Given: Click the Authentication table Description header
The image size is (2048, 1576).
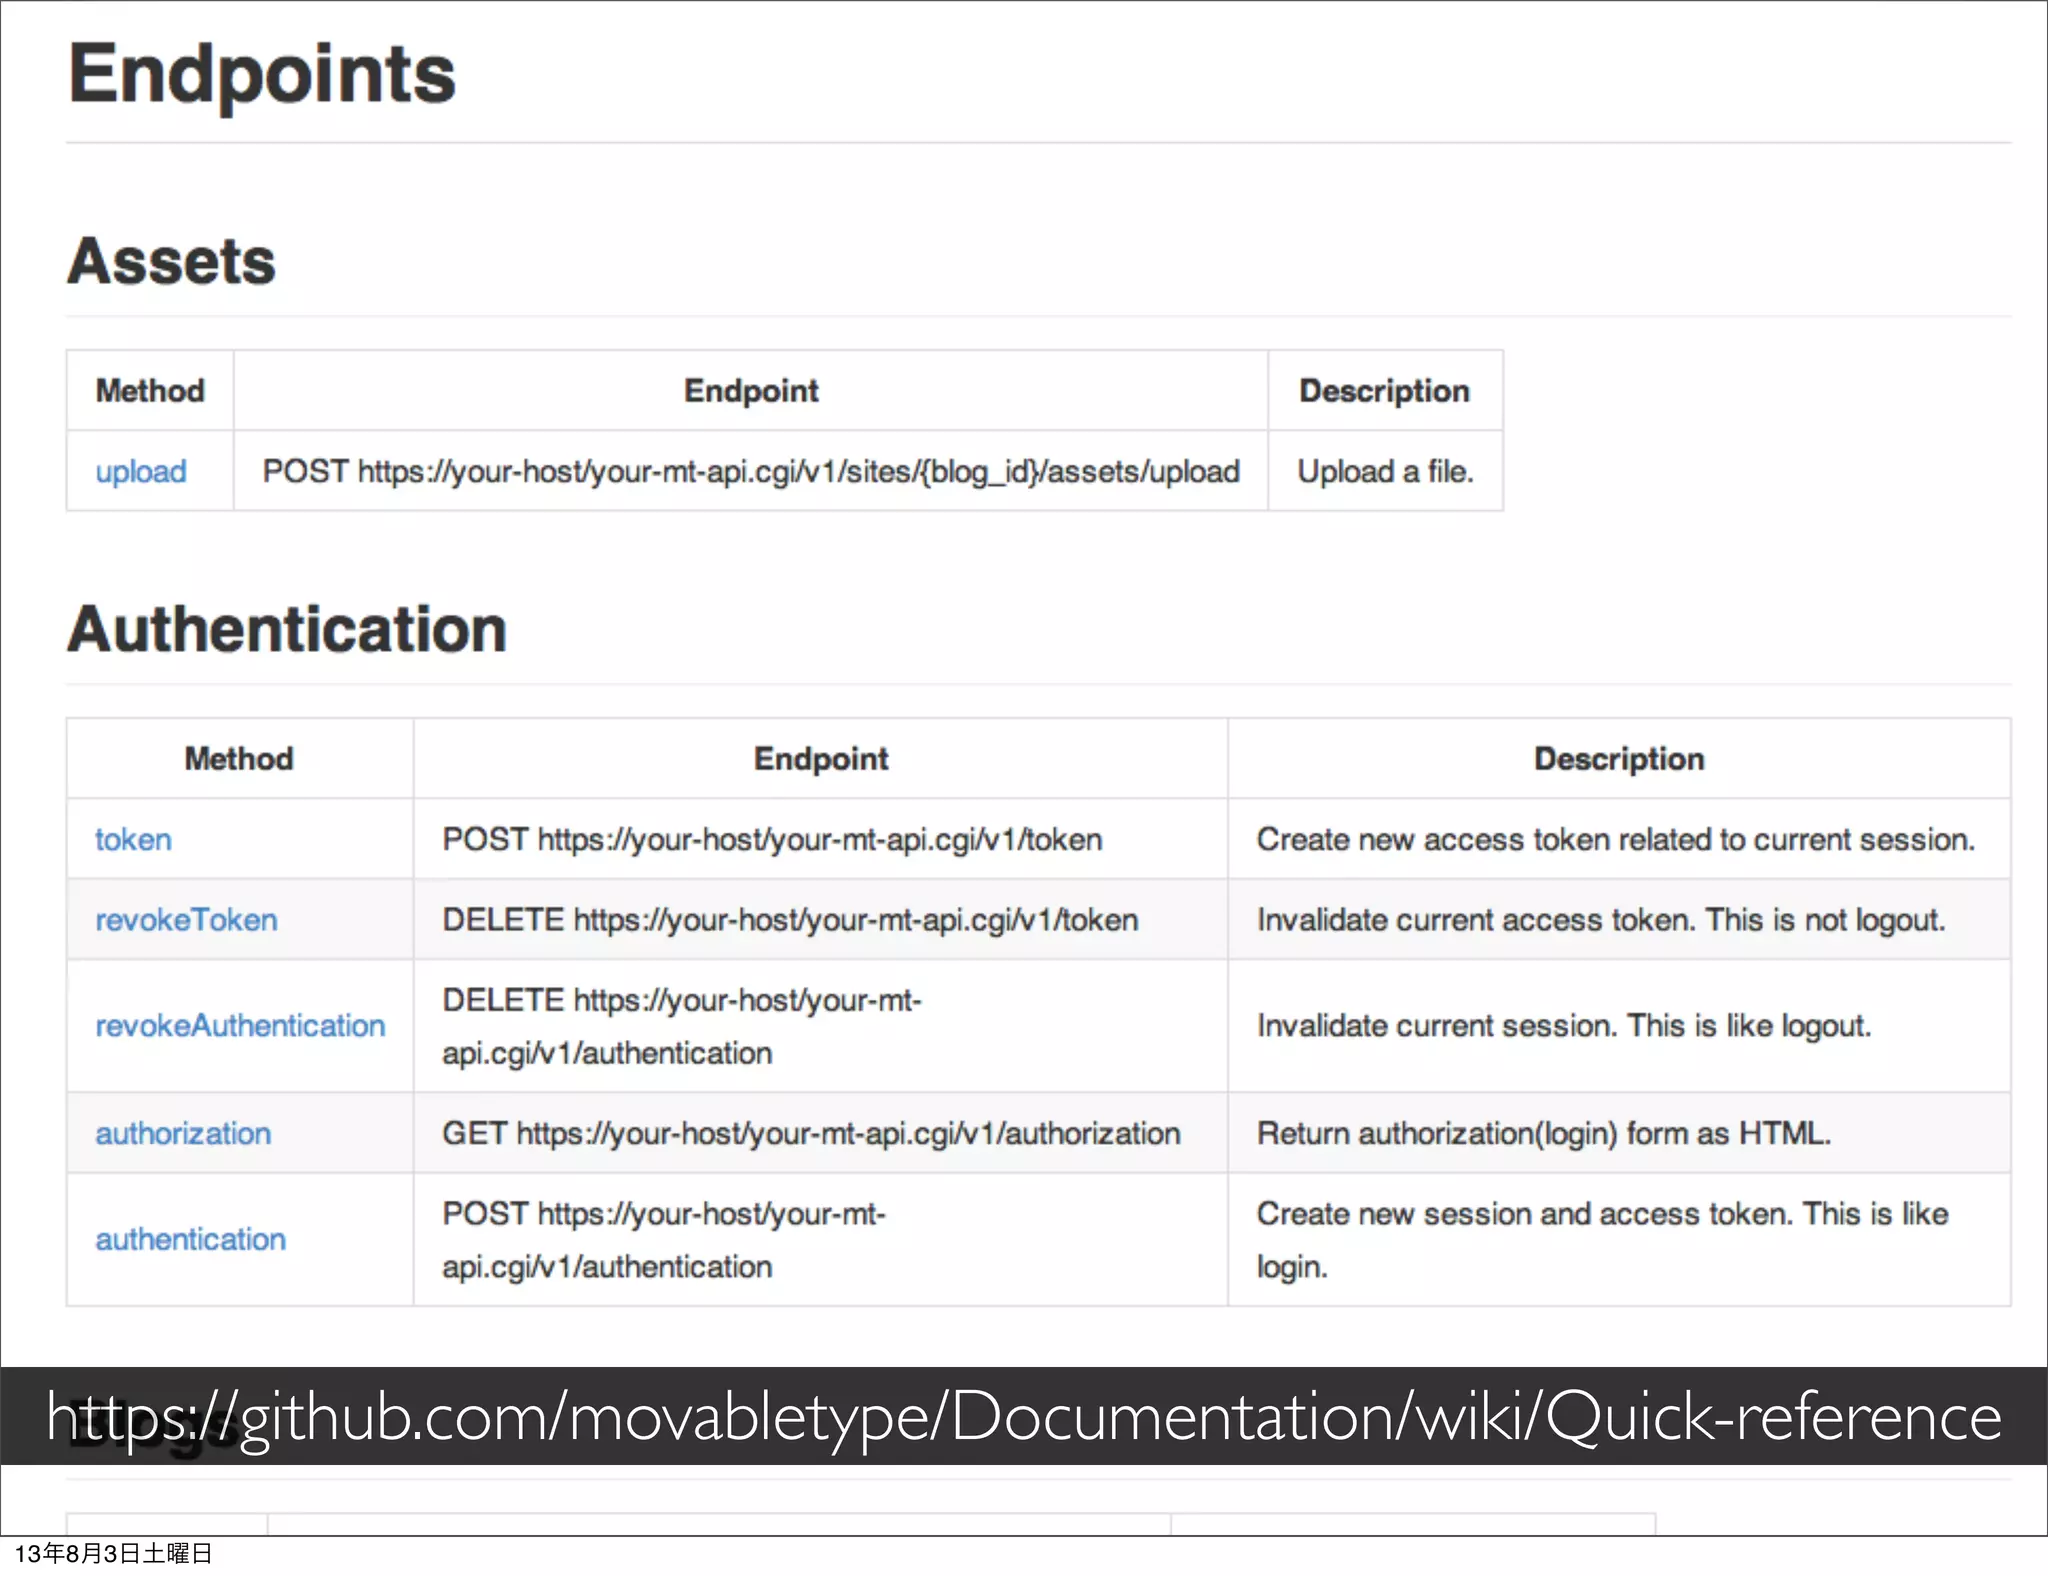Looking at the screenshot, I should click(x=1619, y=758).
